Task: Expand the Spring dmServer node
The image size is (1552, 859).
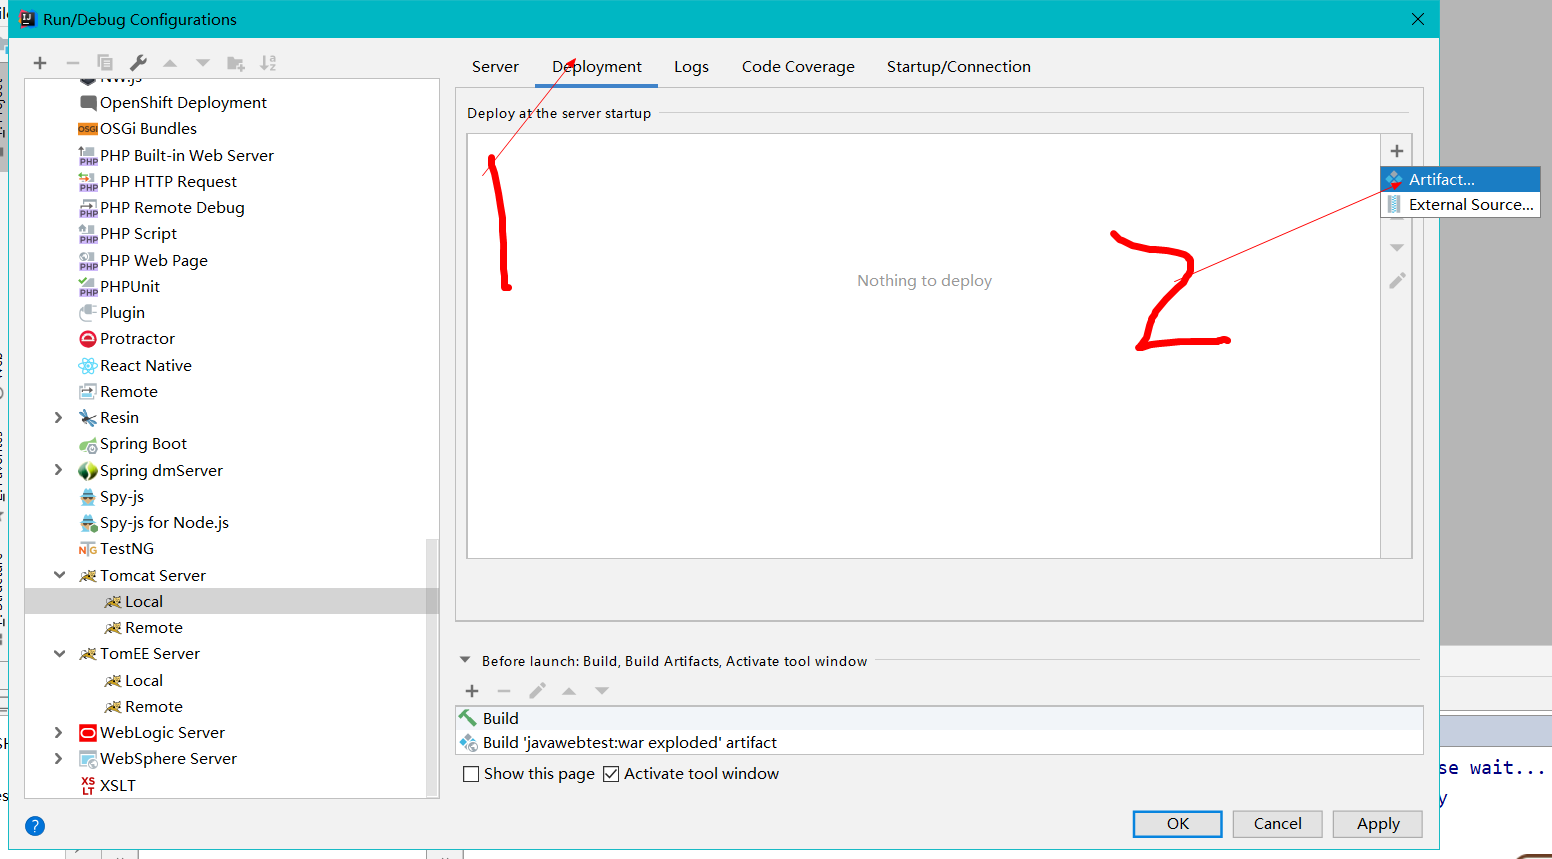Action: [58, 470]
